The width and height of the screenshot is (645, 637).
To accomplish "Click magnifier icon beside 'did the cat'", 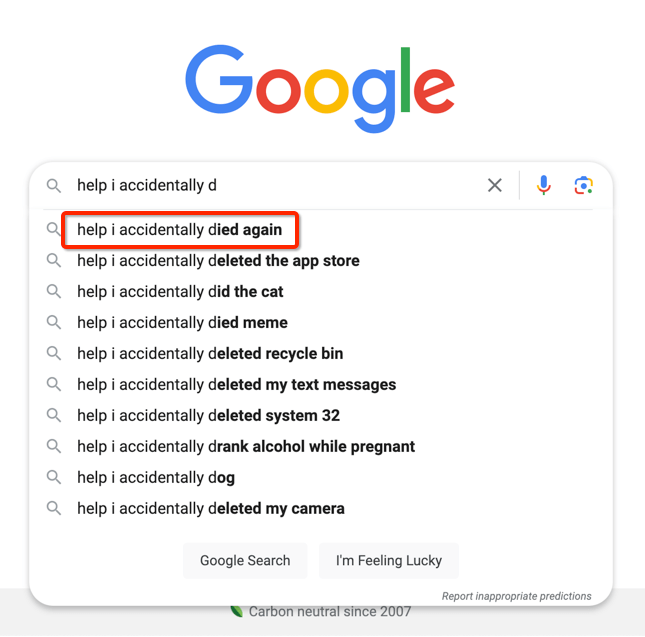I will [x=53, y=292].
